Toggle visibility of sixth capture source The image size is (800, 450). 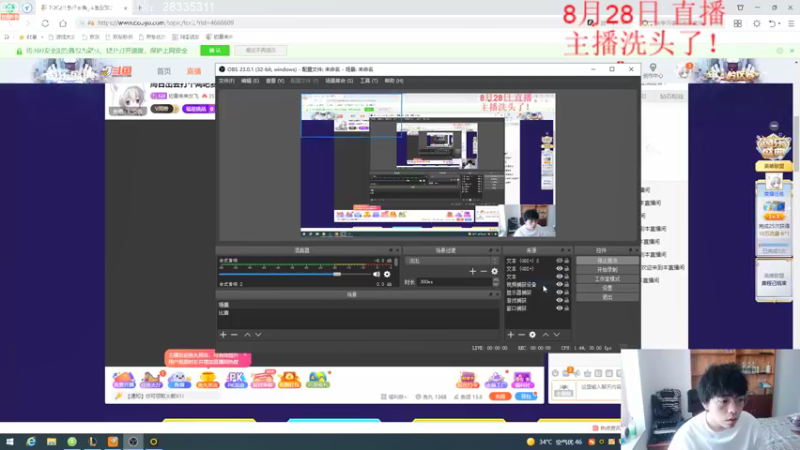tap(559, 300)
